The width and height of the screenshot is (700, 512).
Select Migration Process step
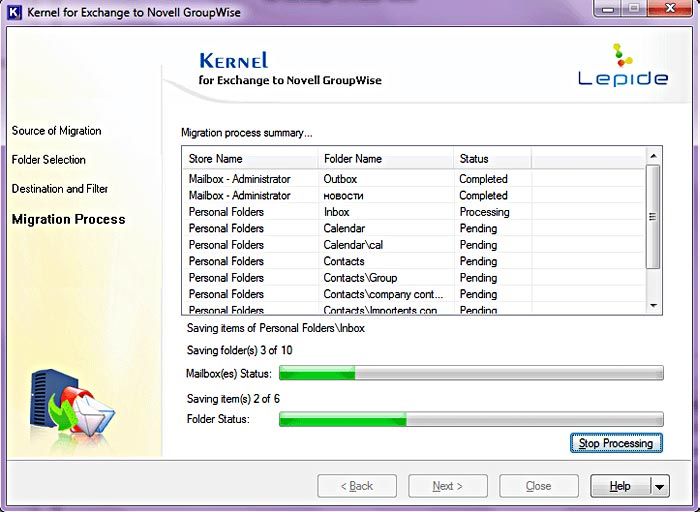tap(68, 219)
